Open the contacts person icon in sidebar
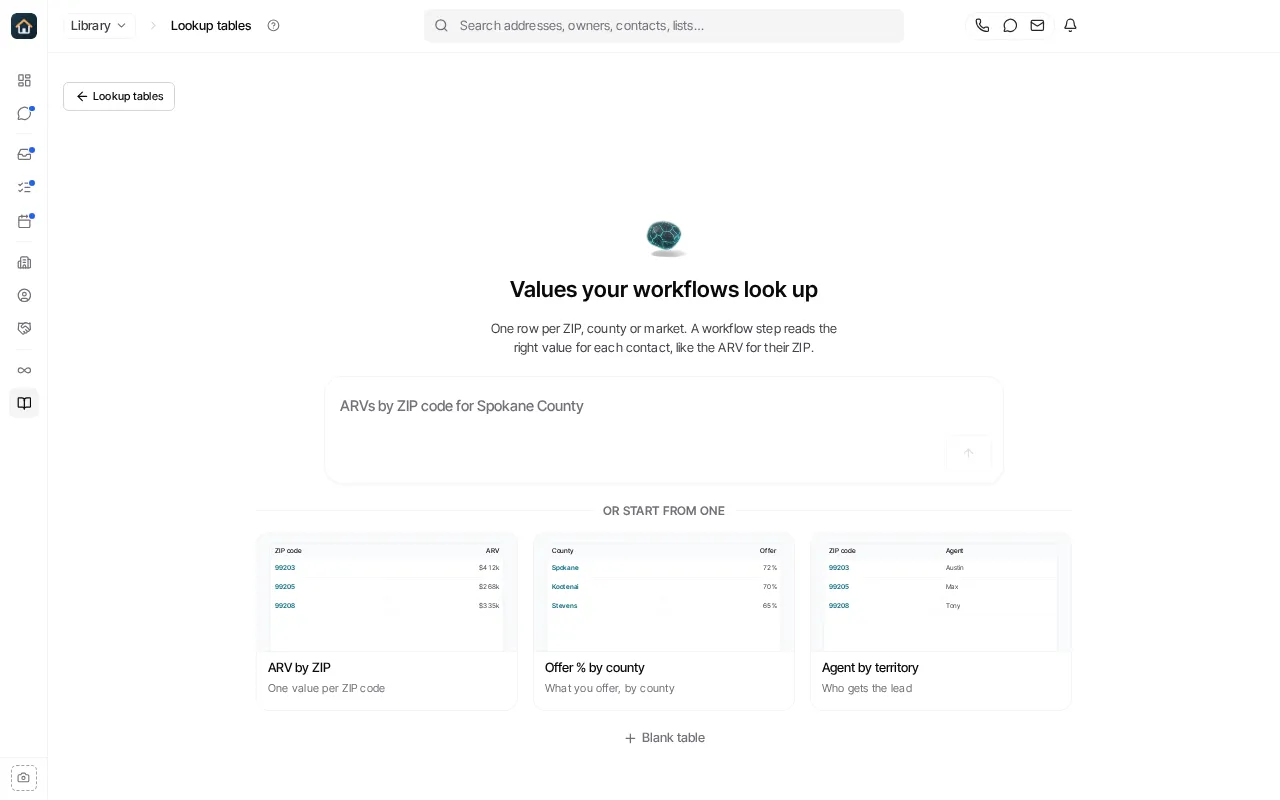The height and width of the screenshot is (800, 1280). tap(24, 295)
